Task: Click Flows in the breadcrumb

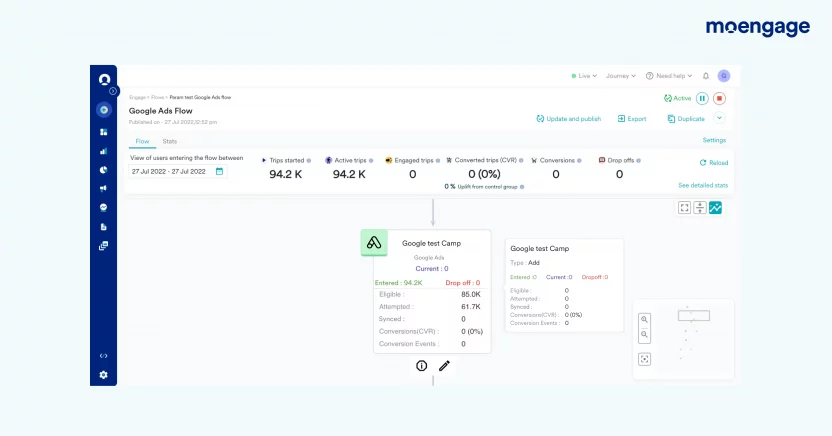Action: [157, 98]
